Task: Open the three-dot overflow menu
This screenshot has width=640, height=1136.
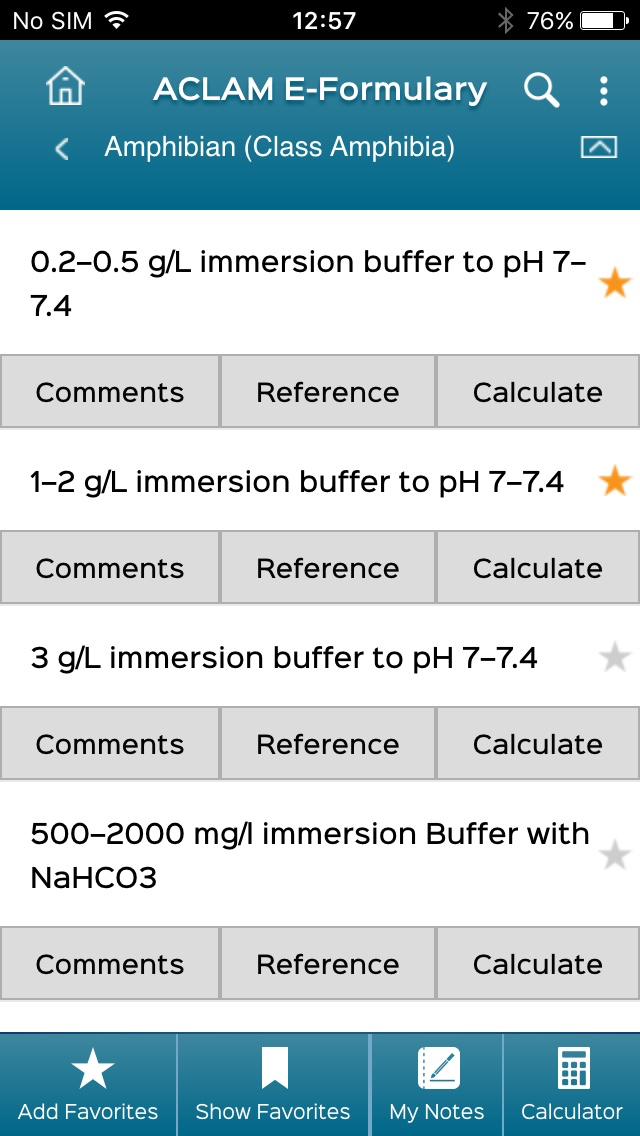Action: 603,91
